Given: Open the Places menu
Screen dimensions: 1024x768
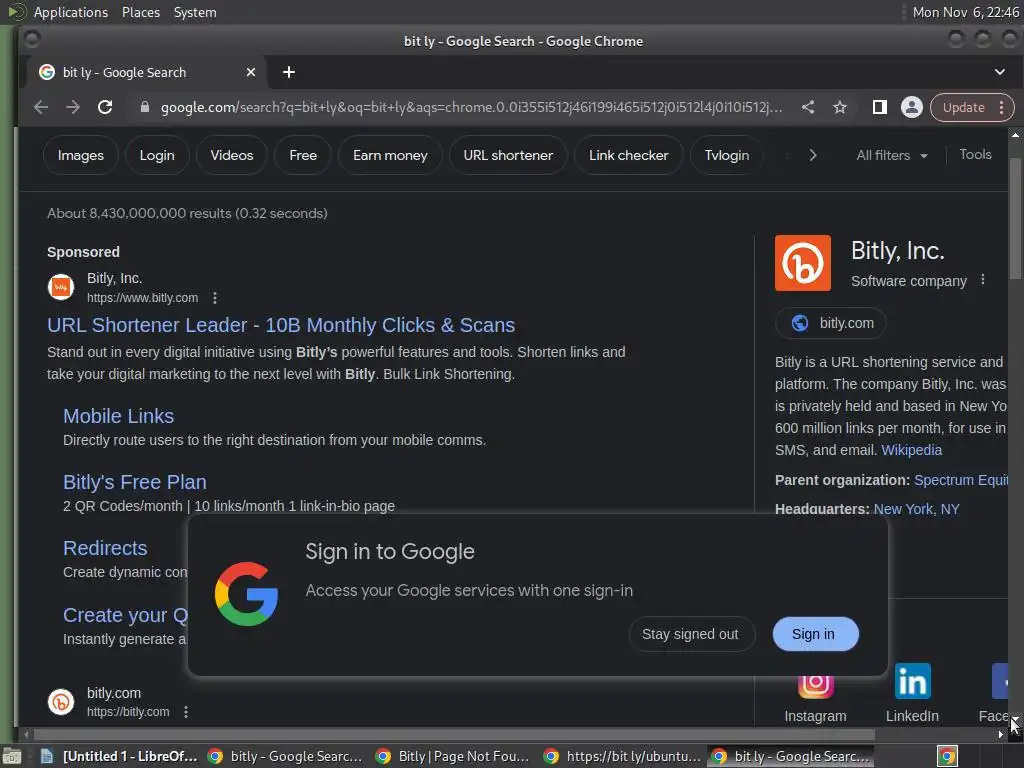Looking at the screenshot, I should [x=141, y=12].
